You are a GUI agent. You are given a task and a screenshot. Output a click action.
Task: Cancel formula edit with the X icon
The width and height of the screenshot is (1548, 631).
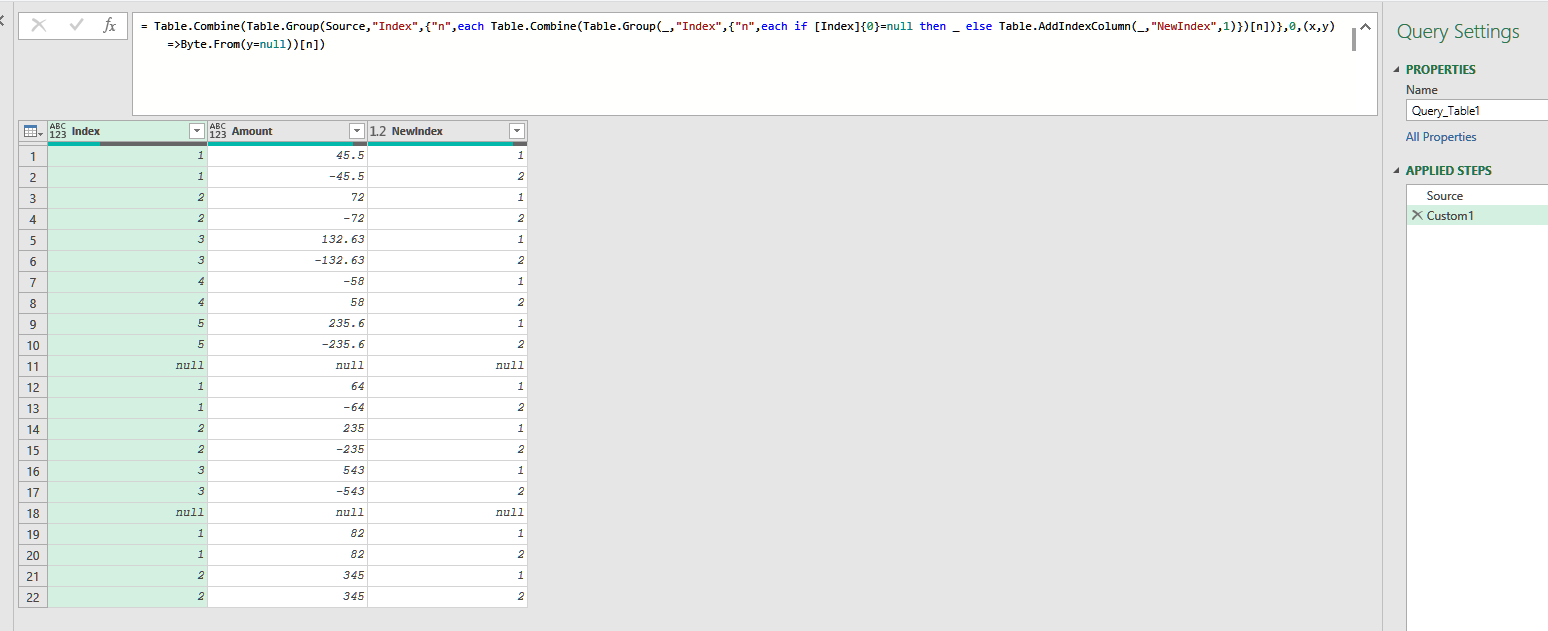coord(39,26)
